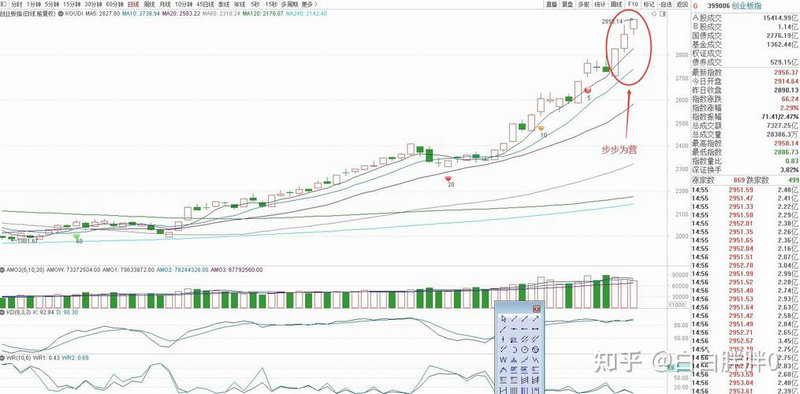800x394 pixels.
Task: Select the arc drawing tool in palette
Action: [514, 350]
